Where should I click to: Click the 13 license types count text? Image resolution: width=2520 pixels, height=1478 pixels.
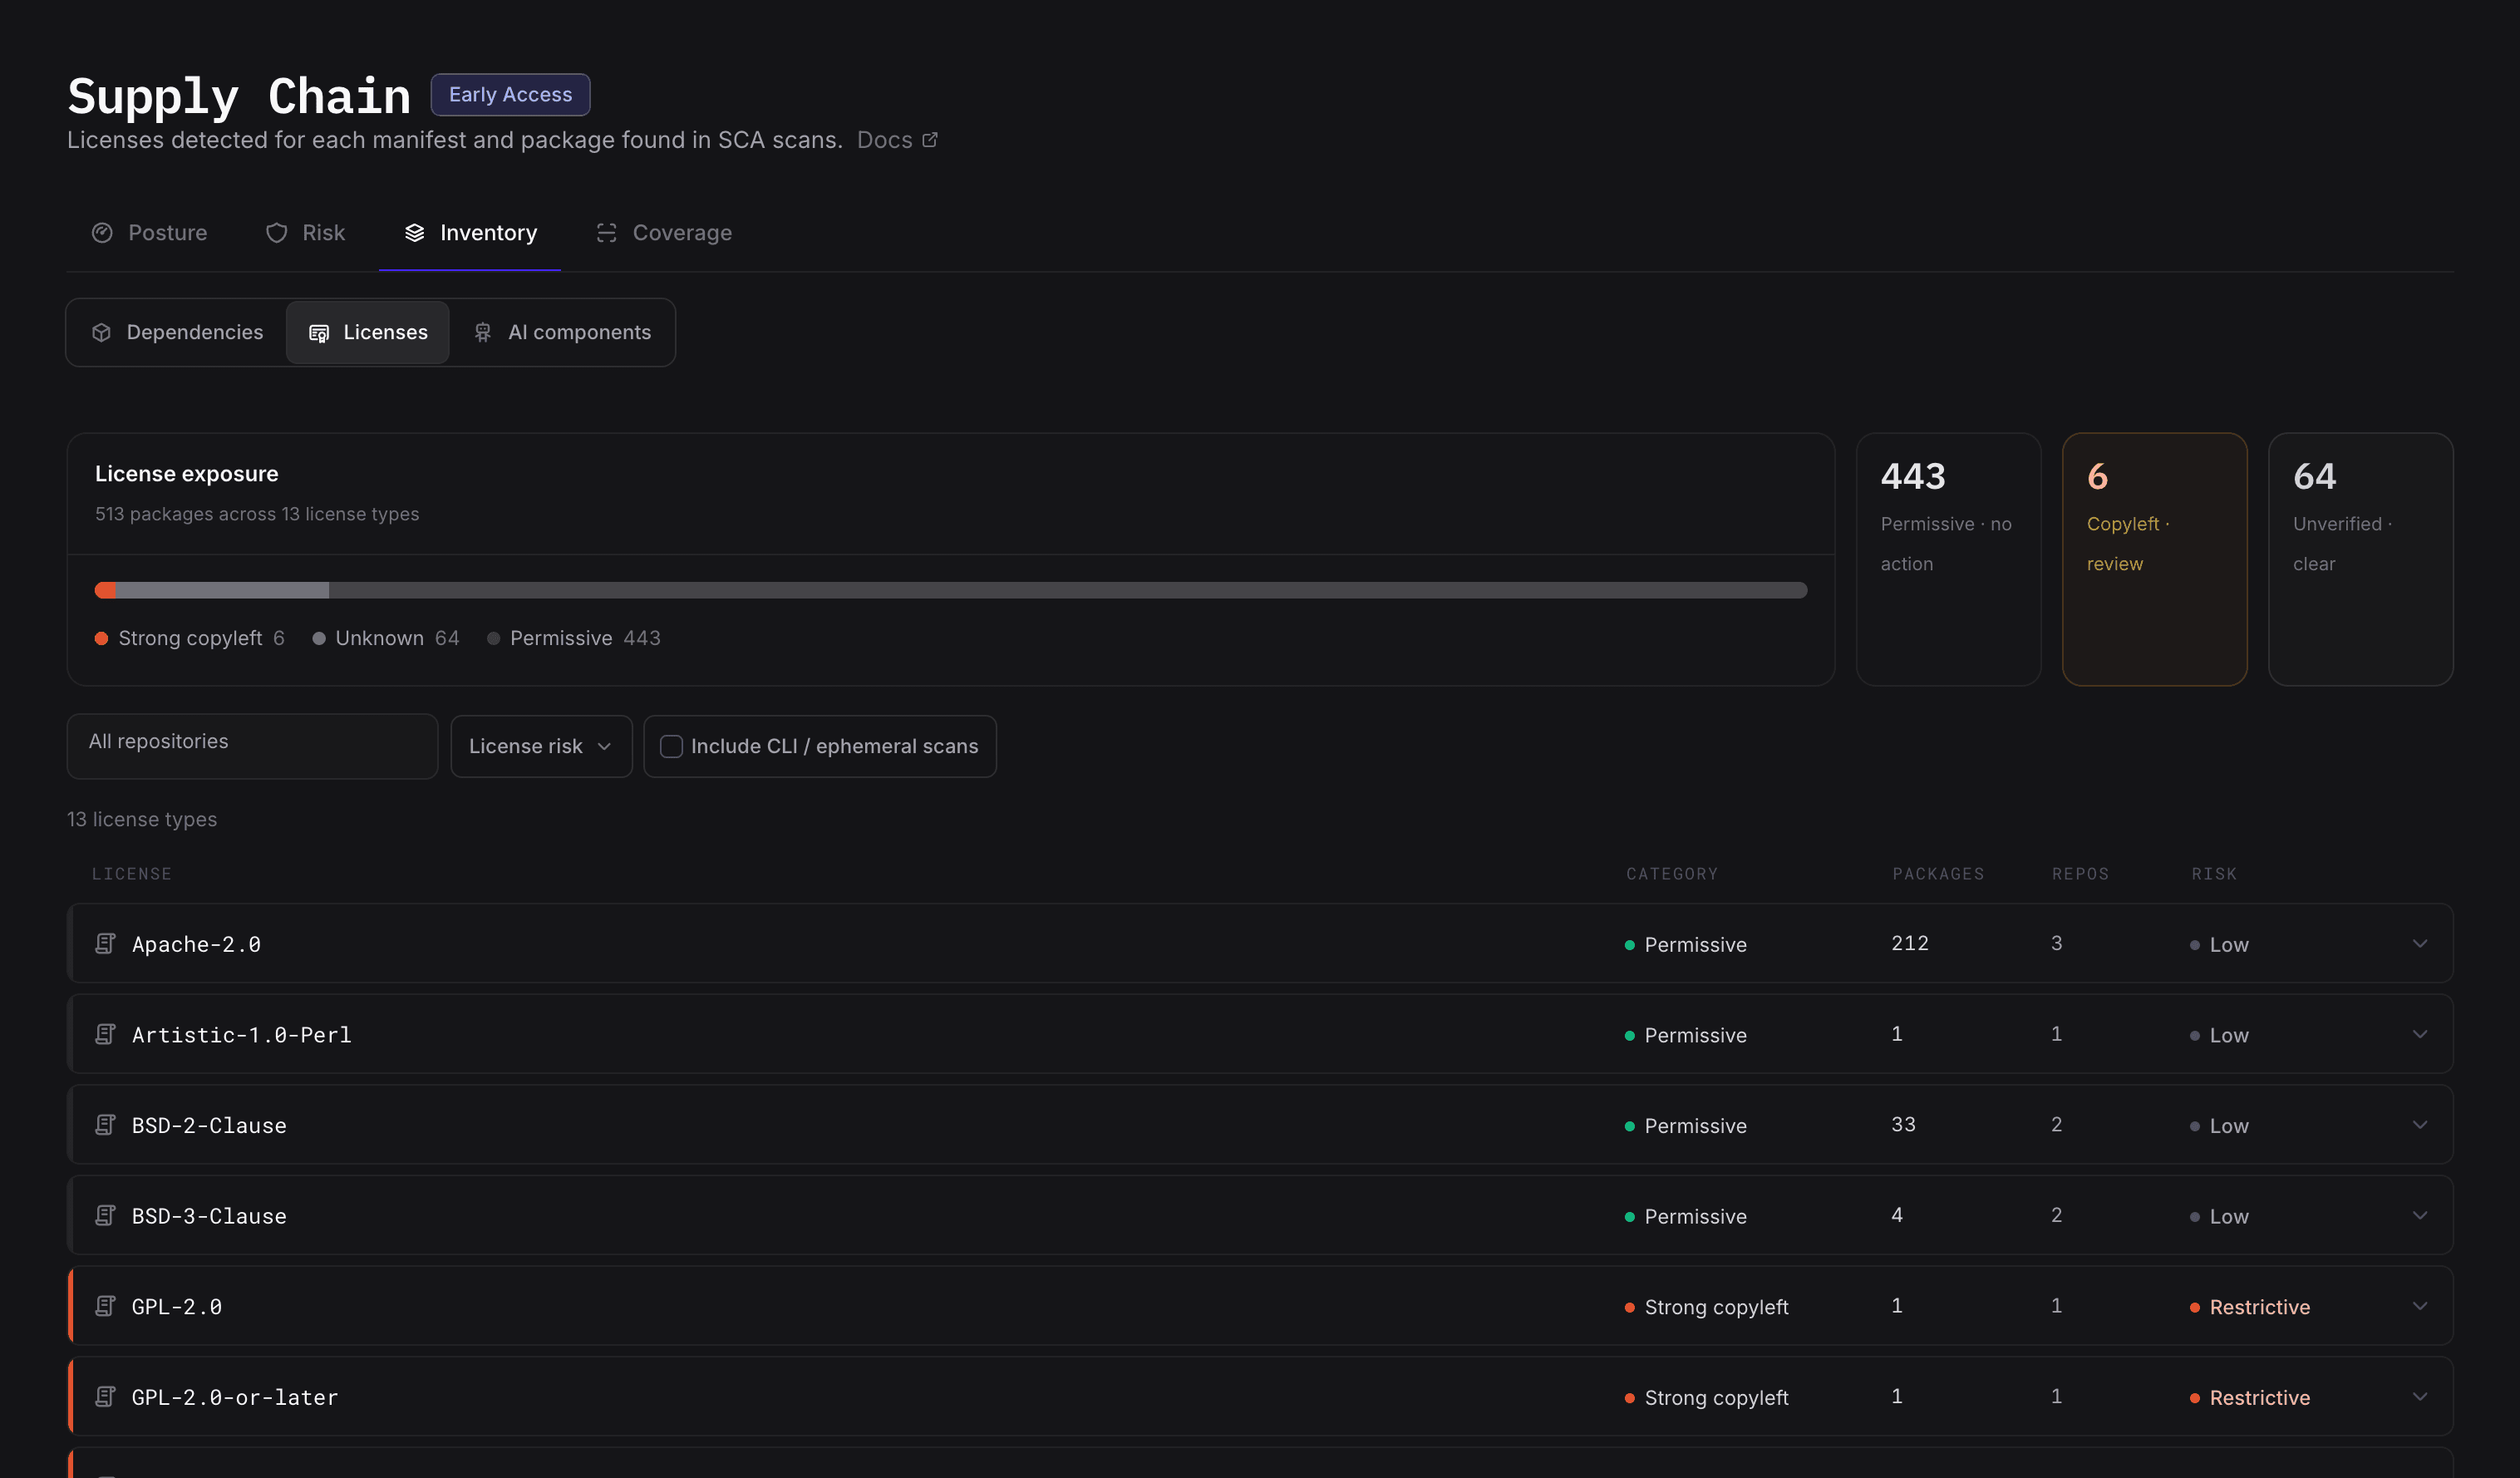[x=142, y=819]
